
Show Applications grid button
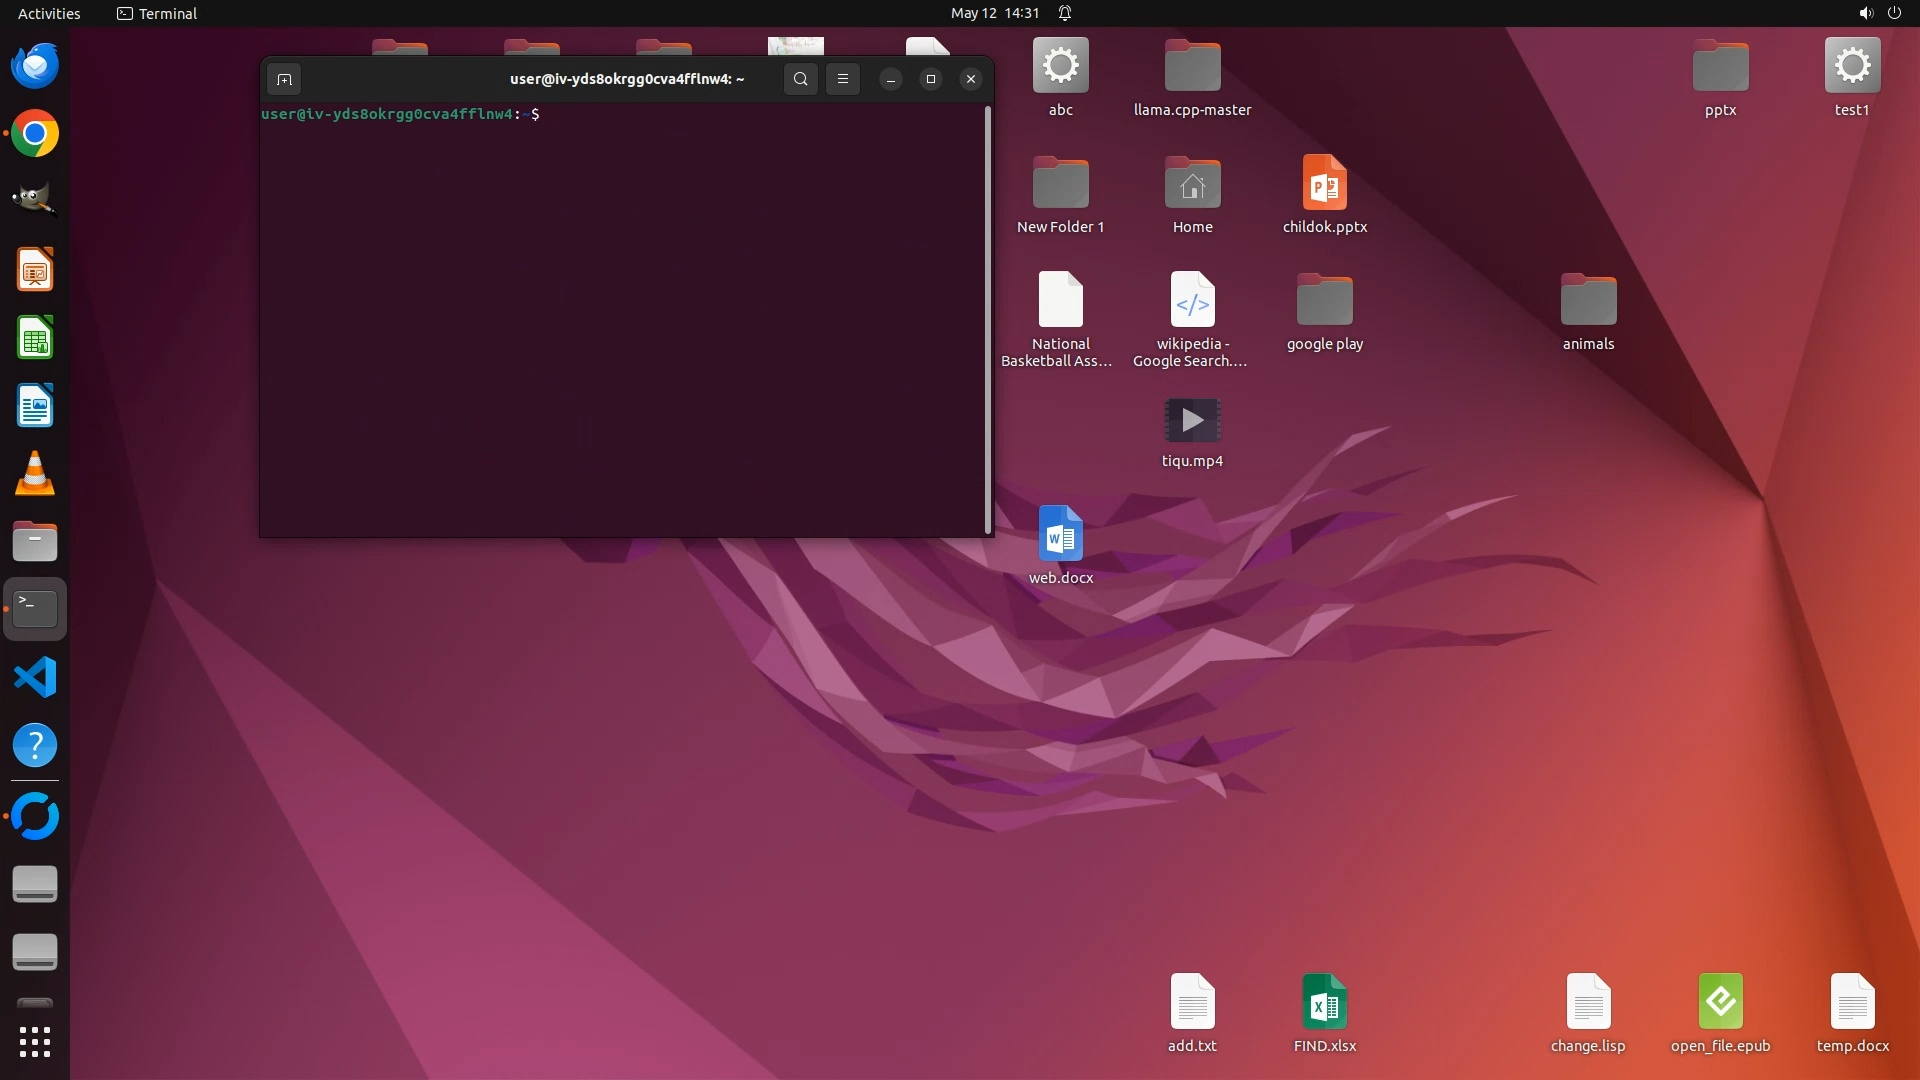[x=35, y=1042]
